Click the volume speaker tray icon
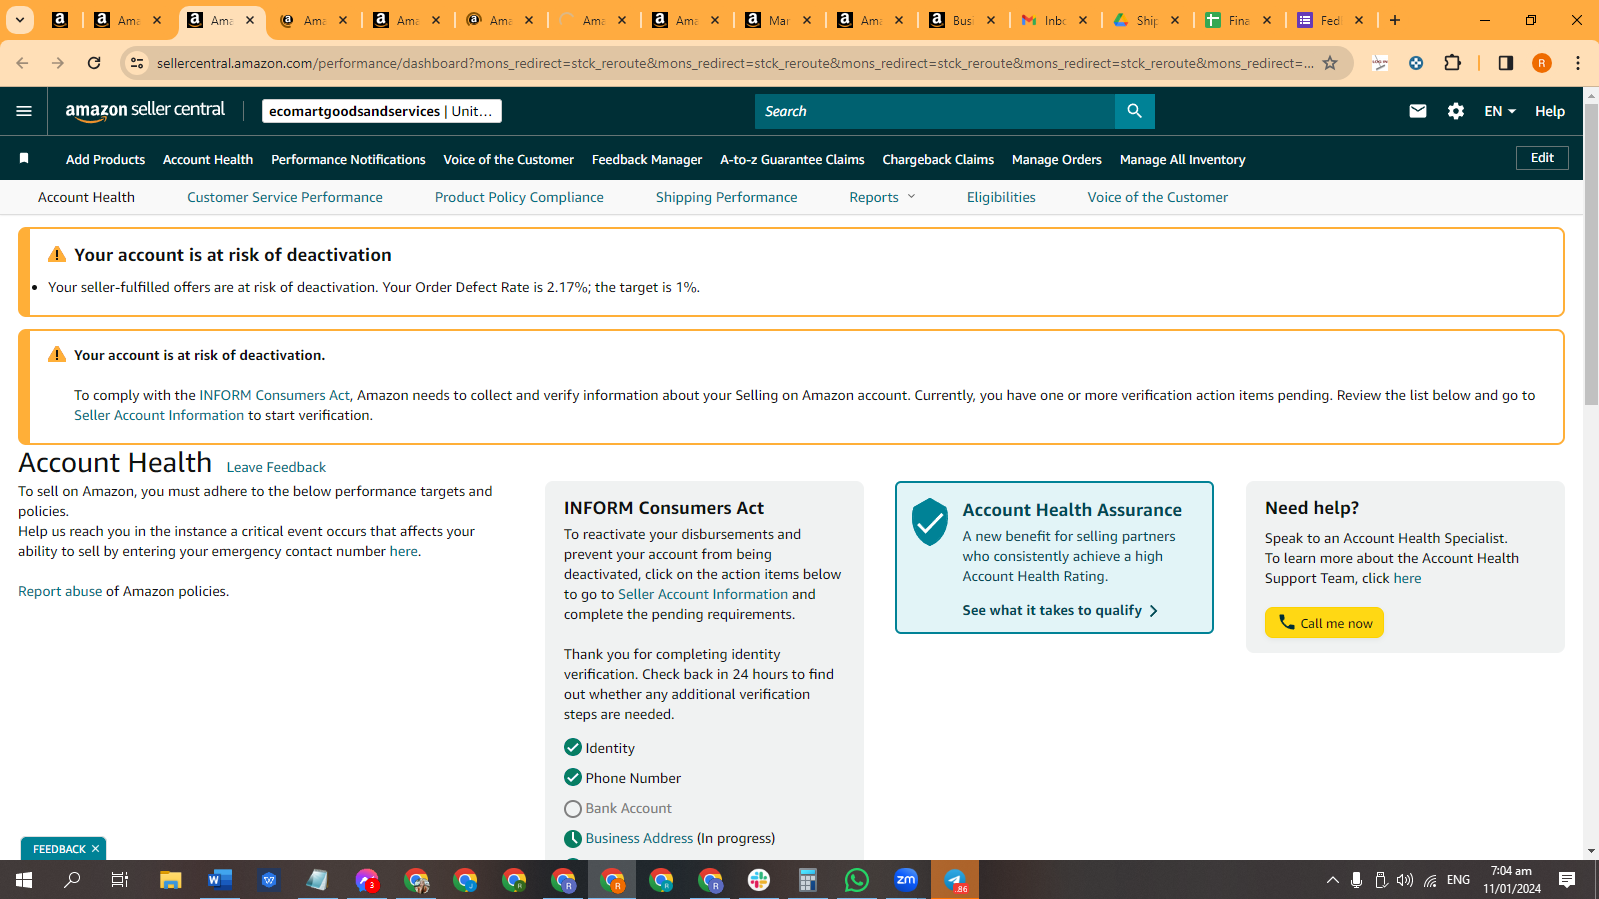 coord(1405,880)
